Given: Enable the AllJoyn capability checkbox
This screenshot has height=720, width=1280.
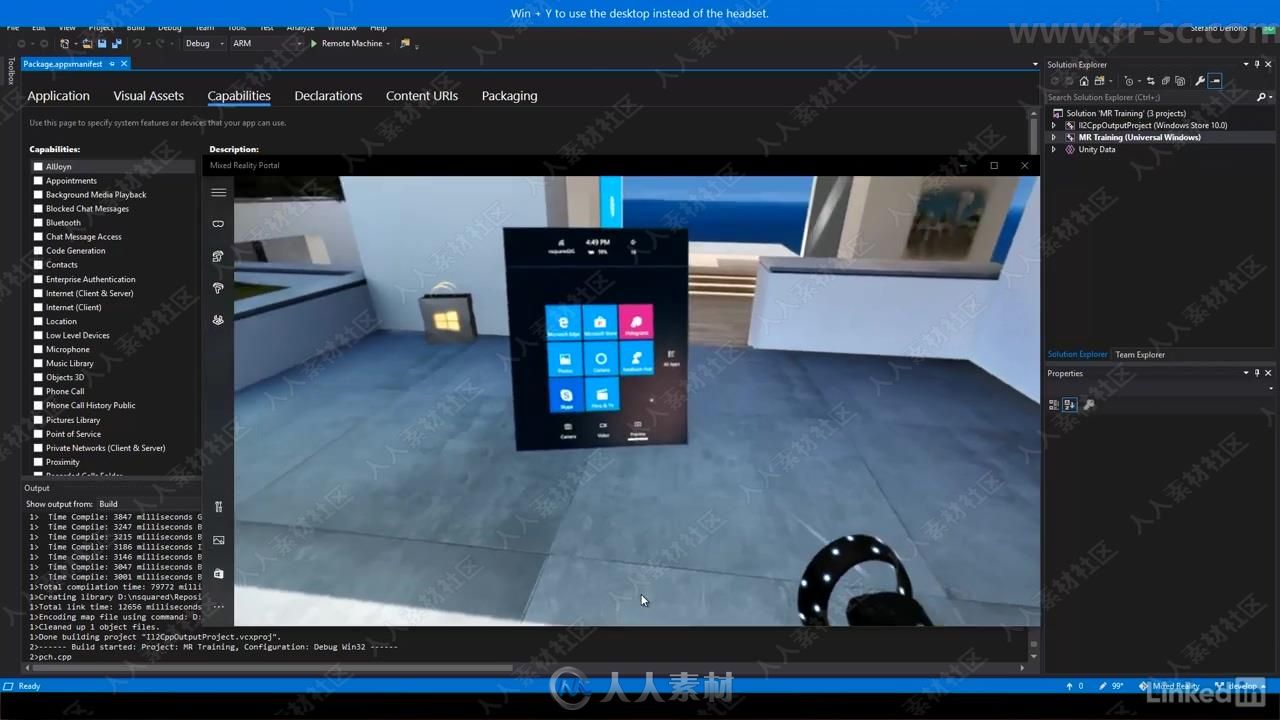Looking at the screenshot, I should click(x=38, y=167).
